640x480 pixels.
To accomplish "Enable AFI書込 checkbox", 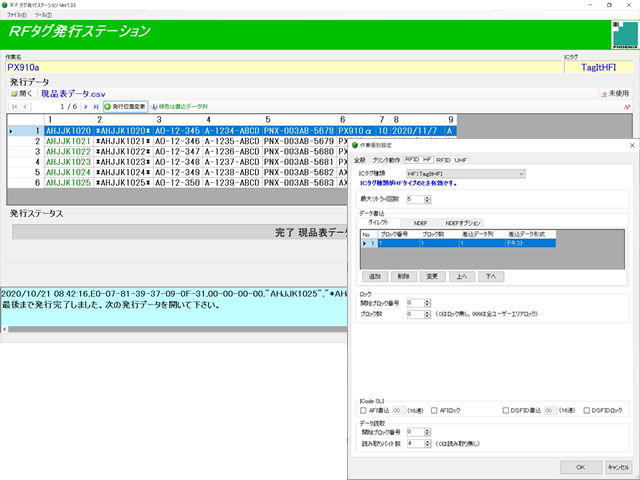I will tap(363, 410).
